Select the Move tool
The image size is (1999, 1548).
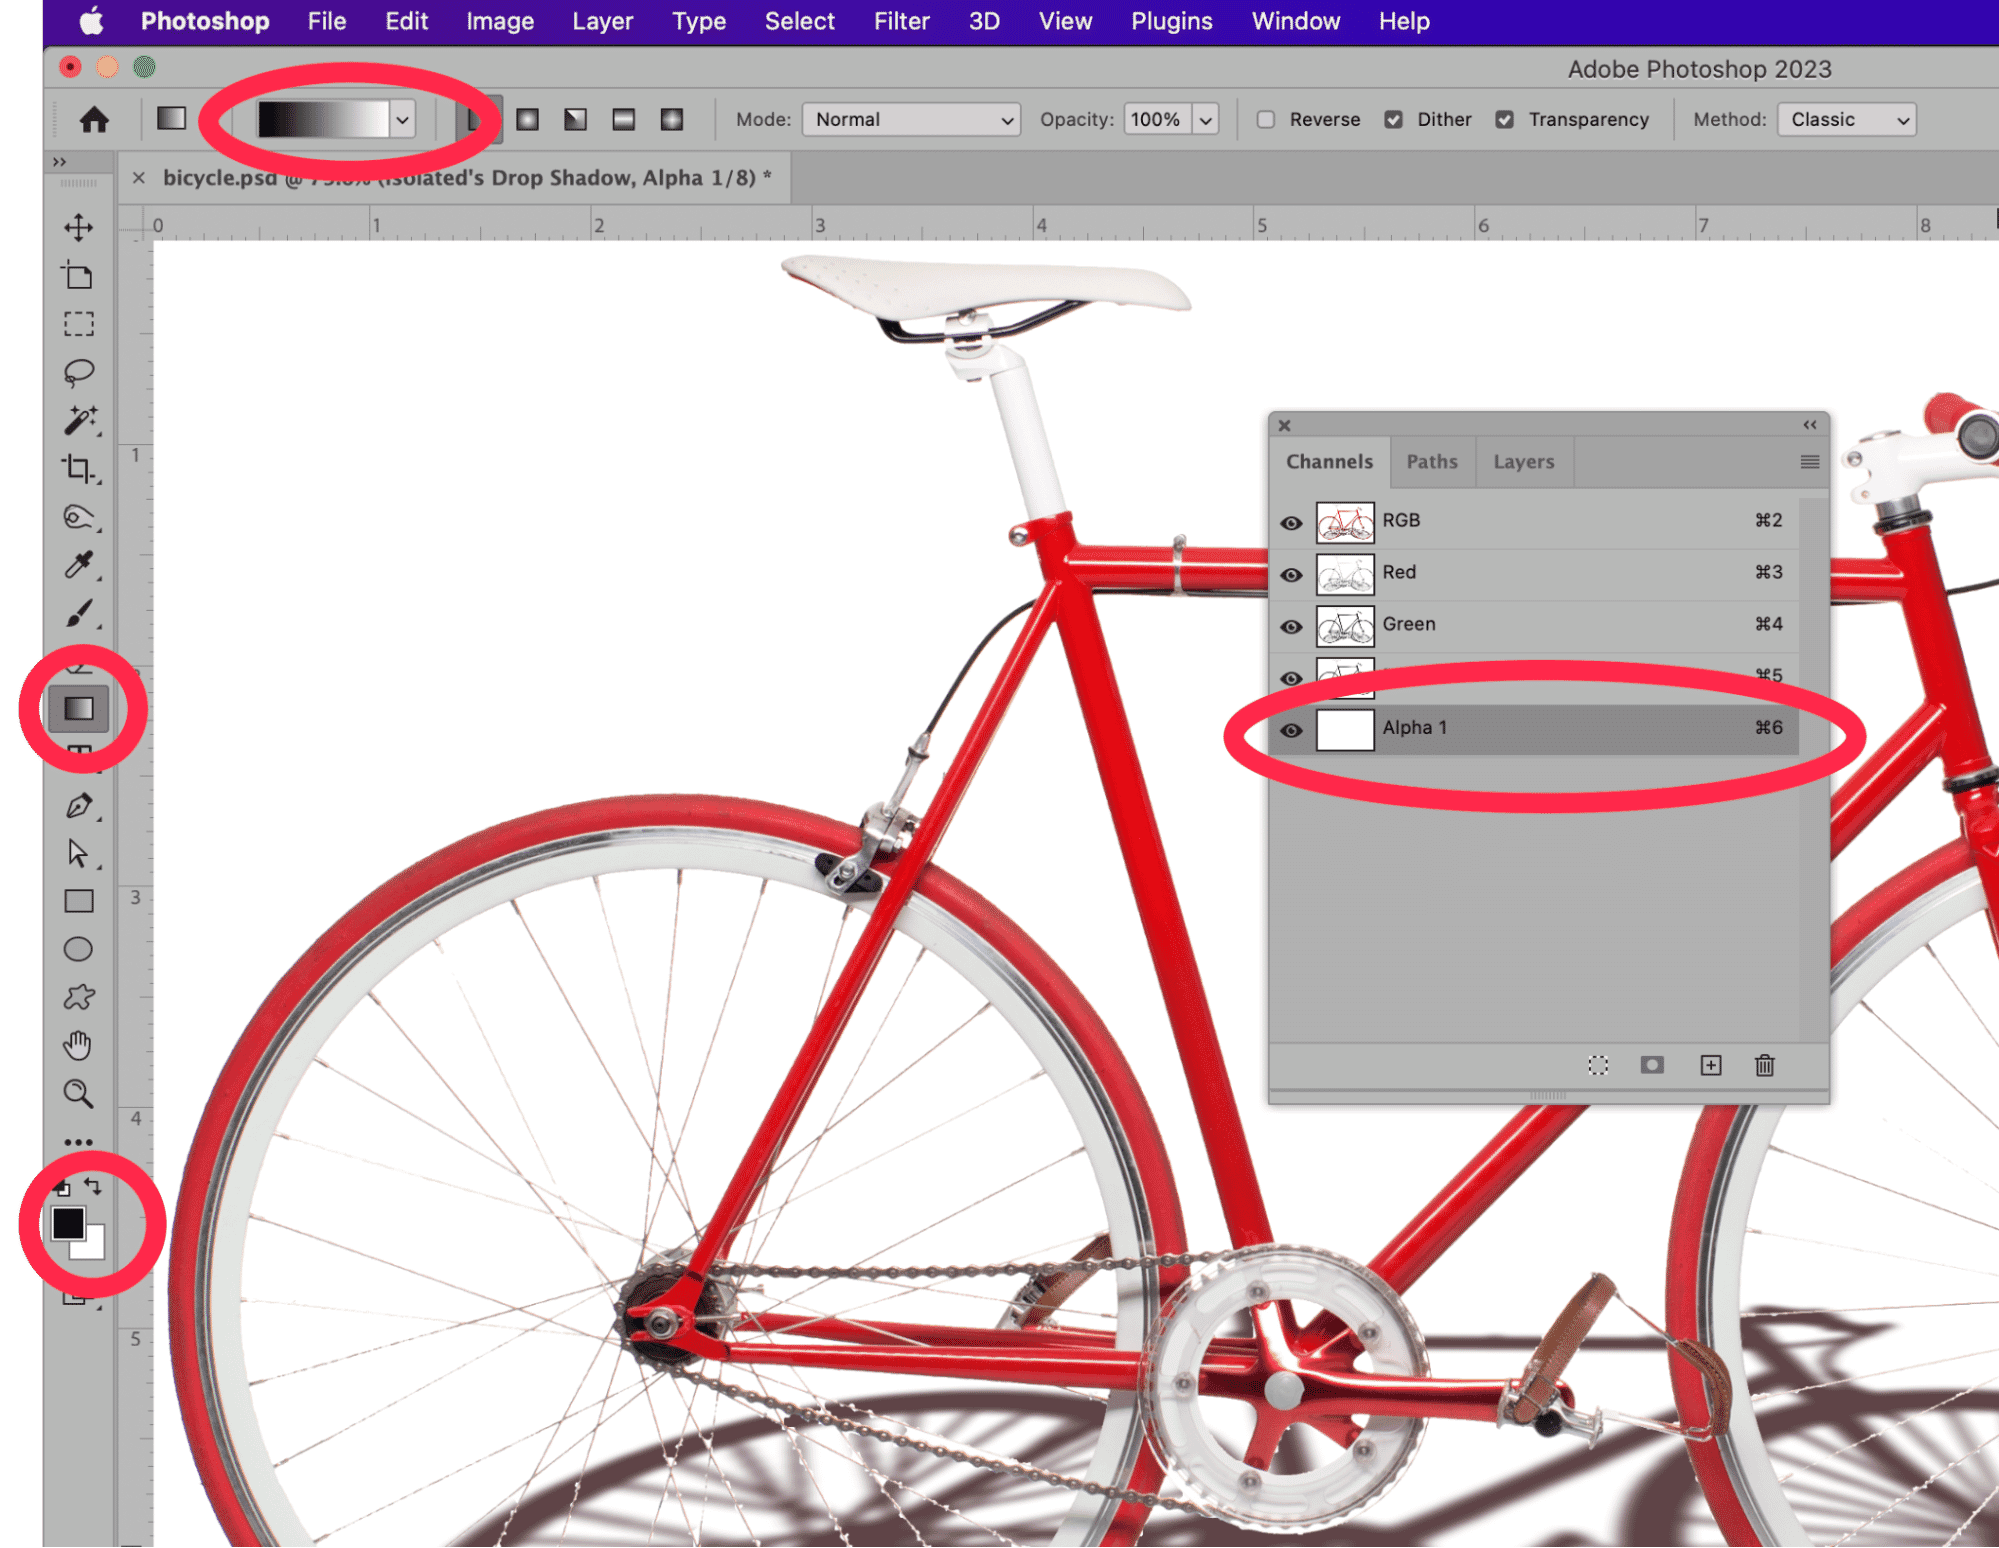tap(79, 227)
